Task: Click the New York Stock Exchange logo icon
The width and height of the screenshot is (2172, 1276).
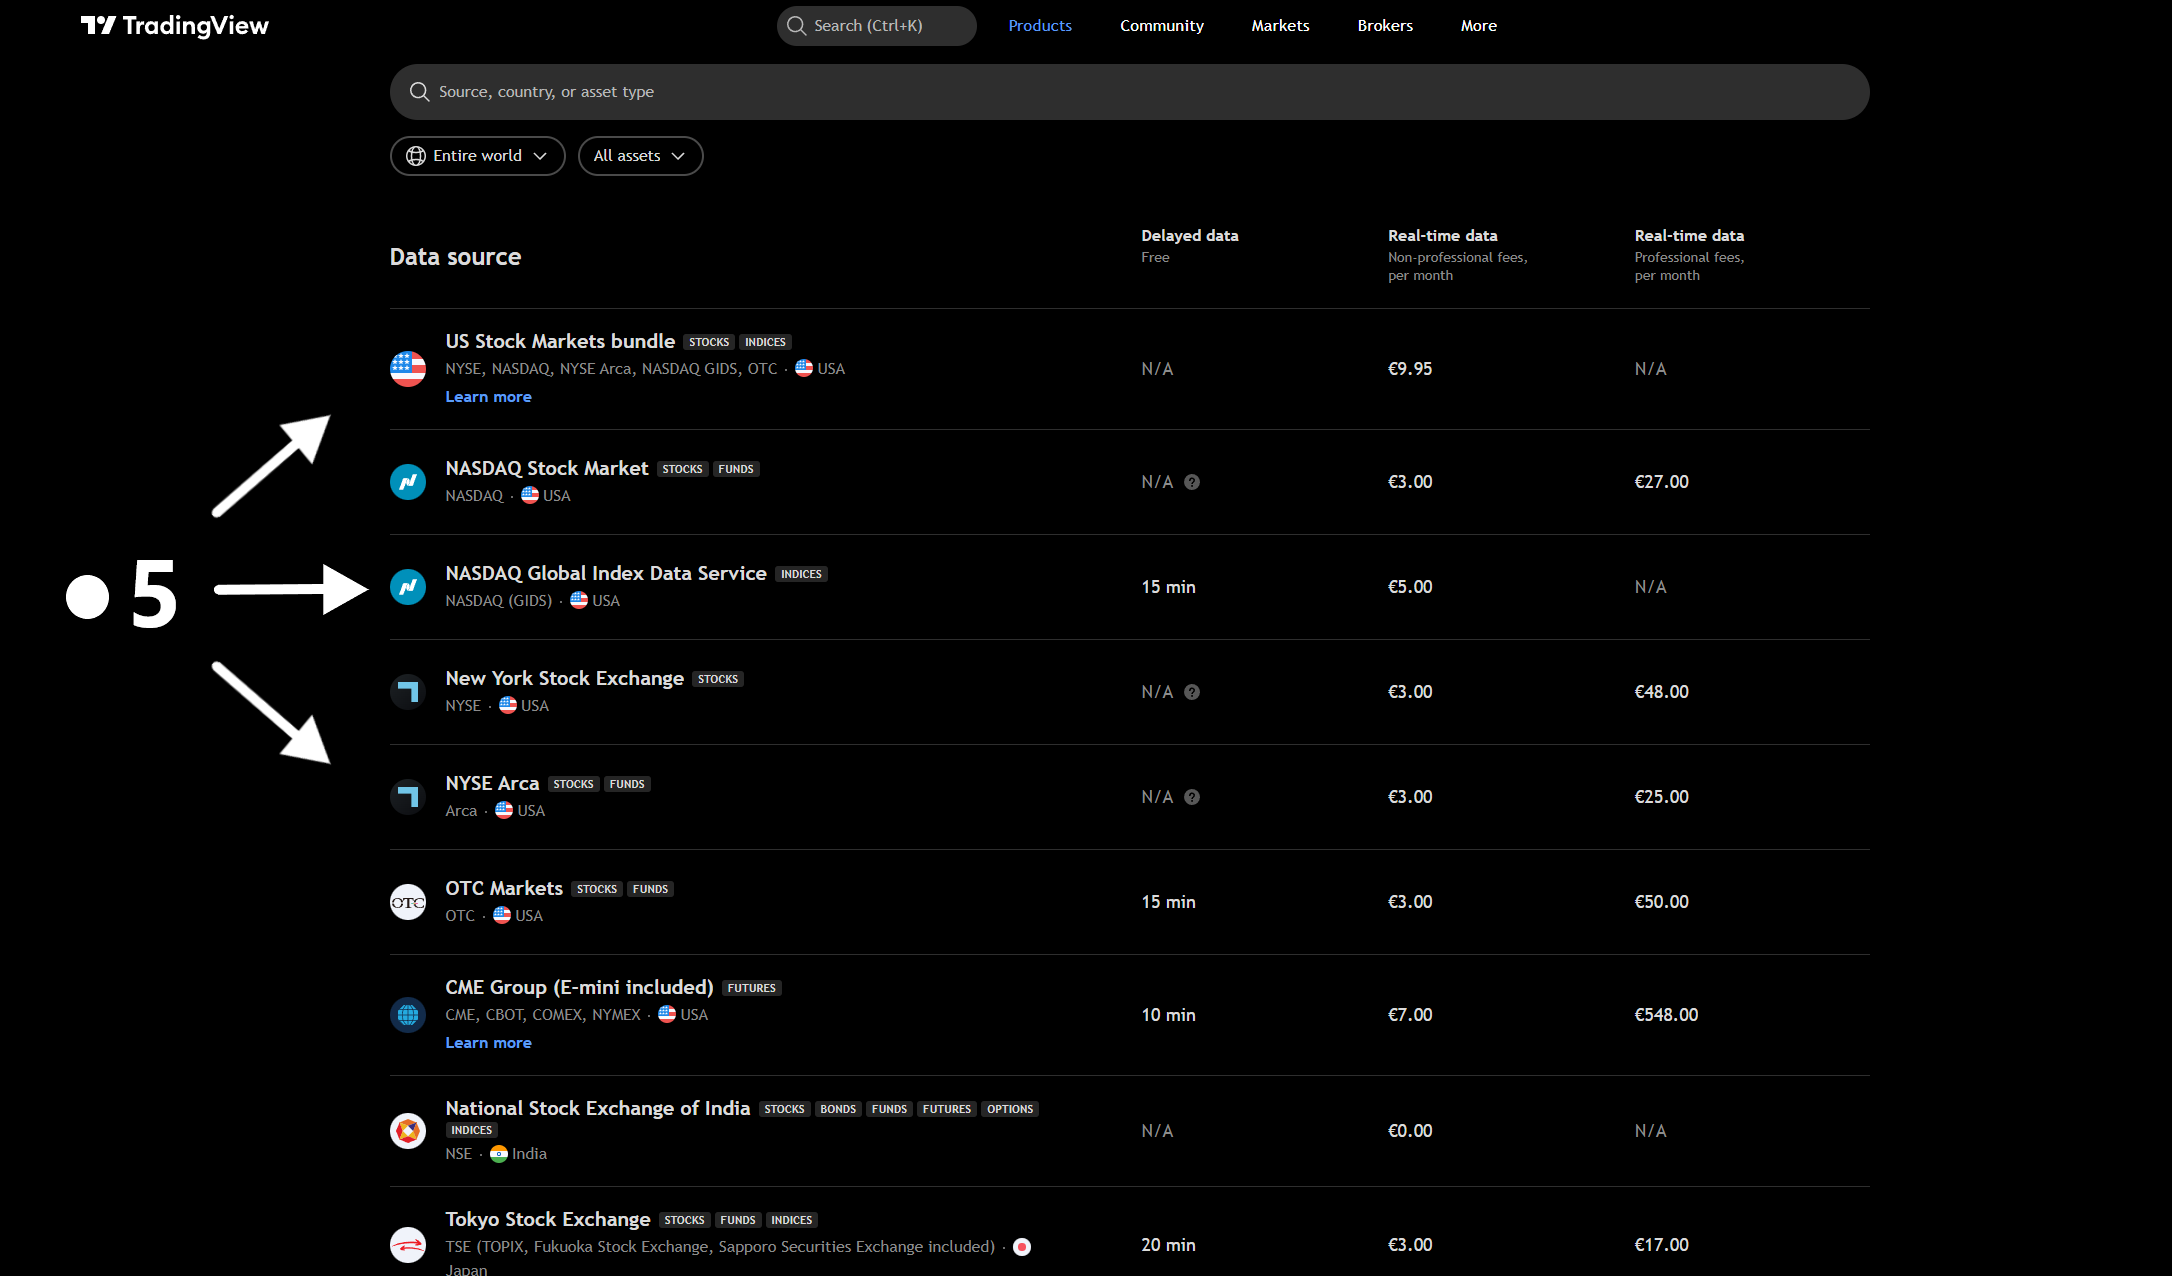Action: [x=408, y=692]
